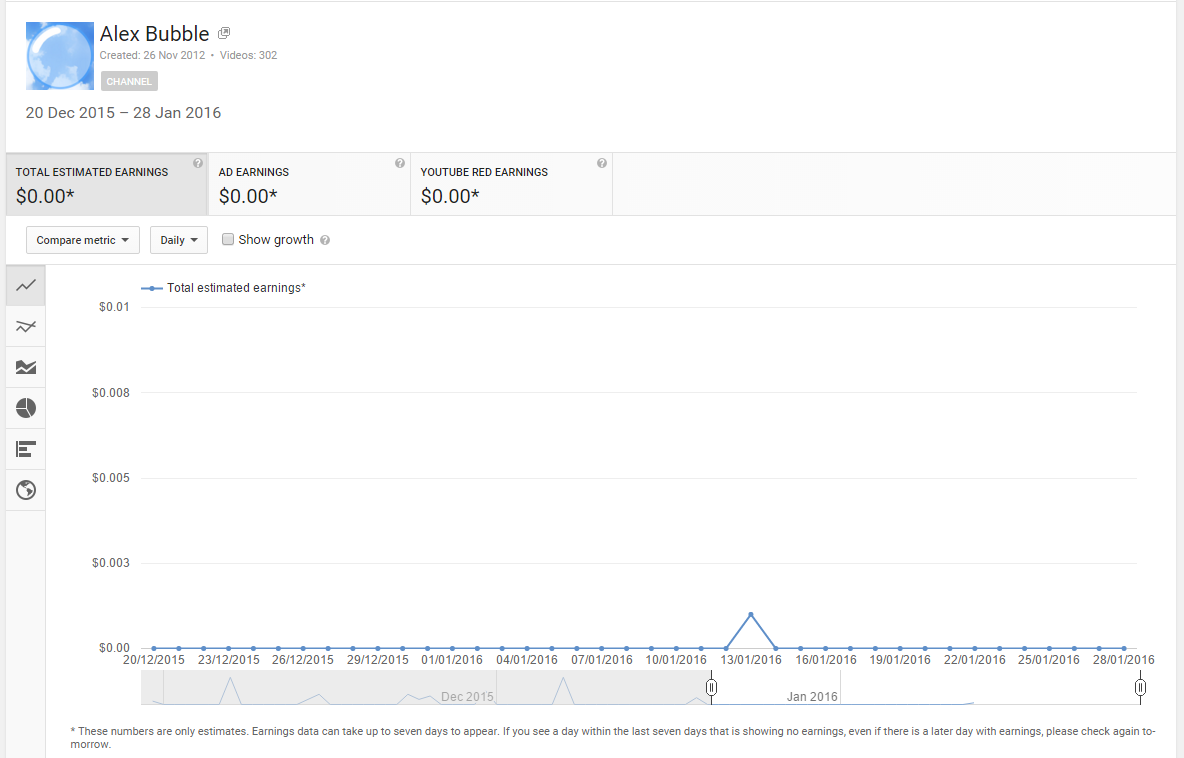Image resolution: width=1184 pixels, height=758 pixels.
Task: Click help icon on Ad Earnings
Action: coord(400,163)
